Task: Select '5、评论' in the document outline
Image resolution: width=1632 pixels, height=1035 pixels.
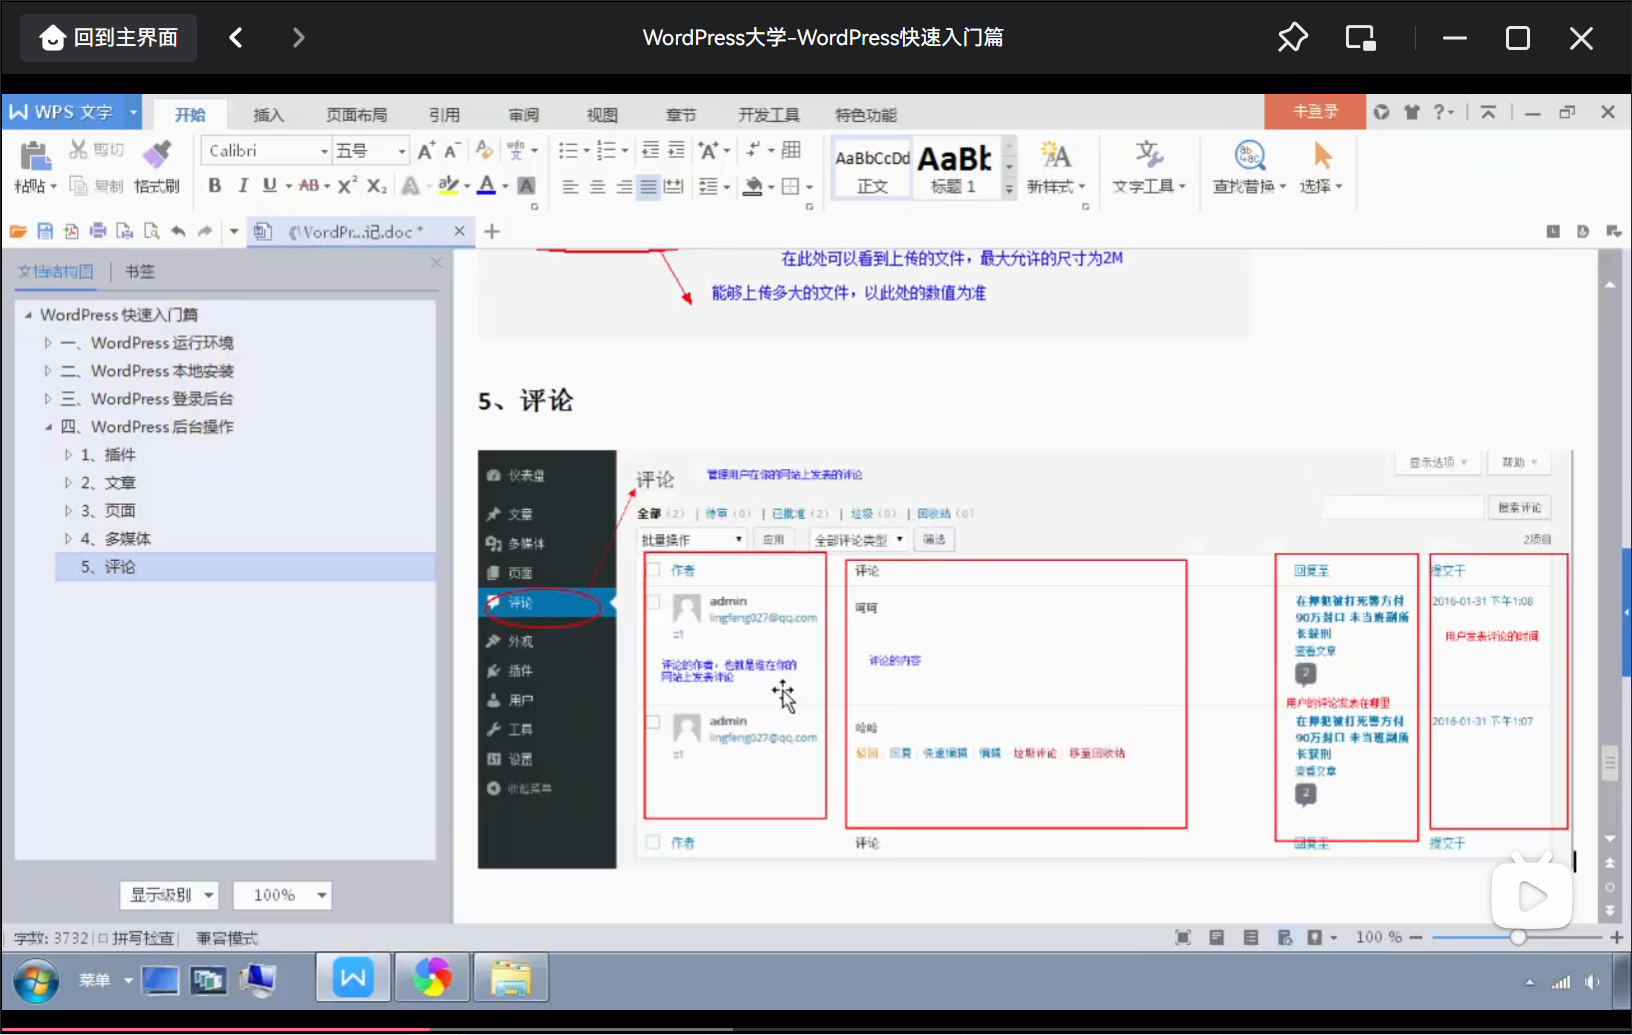Action: (x=245, y=567)
